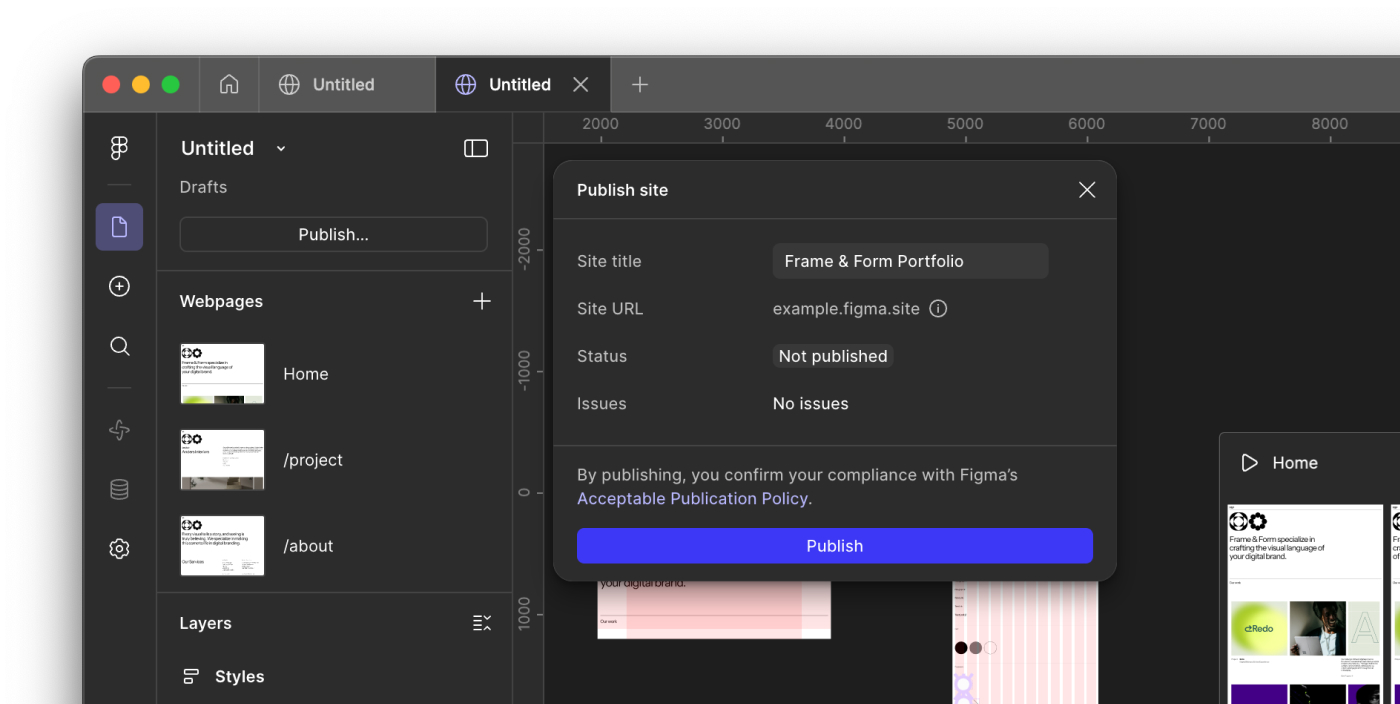Open the Search magnifier icon in sidebar

point(119,346)
